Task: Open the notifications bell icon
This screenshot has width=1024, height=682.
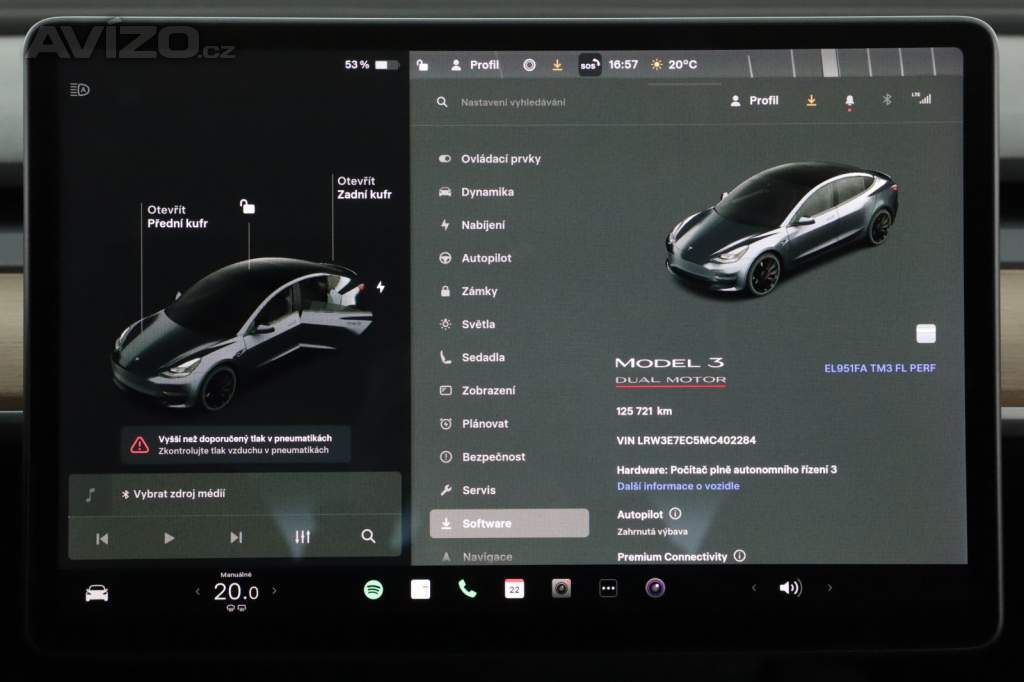Action: [850, 101]
